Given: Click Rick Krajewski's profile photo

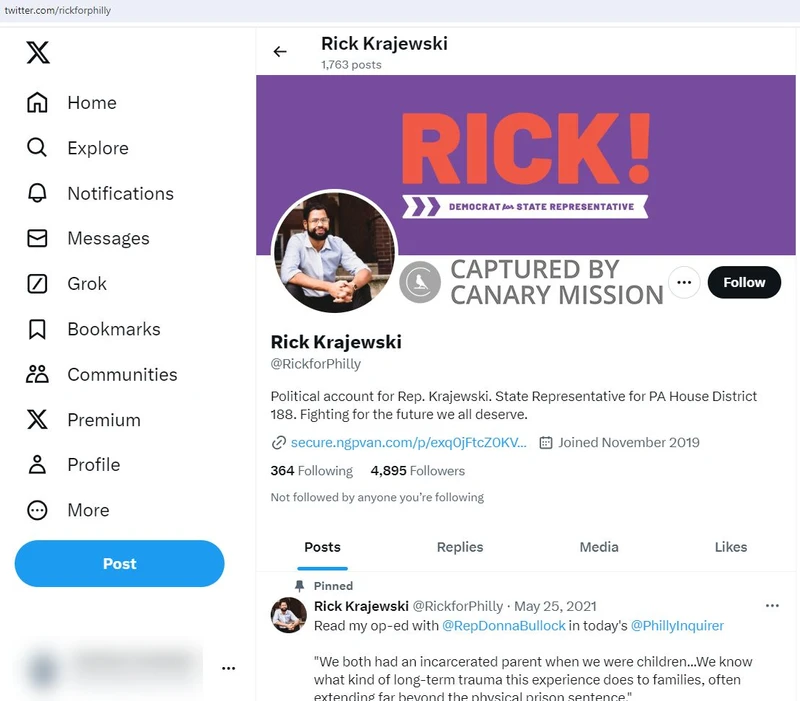Looking at the screenshot, I should tap(334, 252).
